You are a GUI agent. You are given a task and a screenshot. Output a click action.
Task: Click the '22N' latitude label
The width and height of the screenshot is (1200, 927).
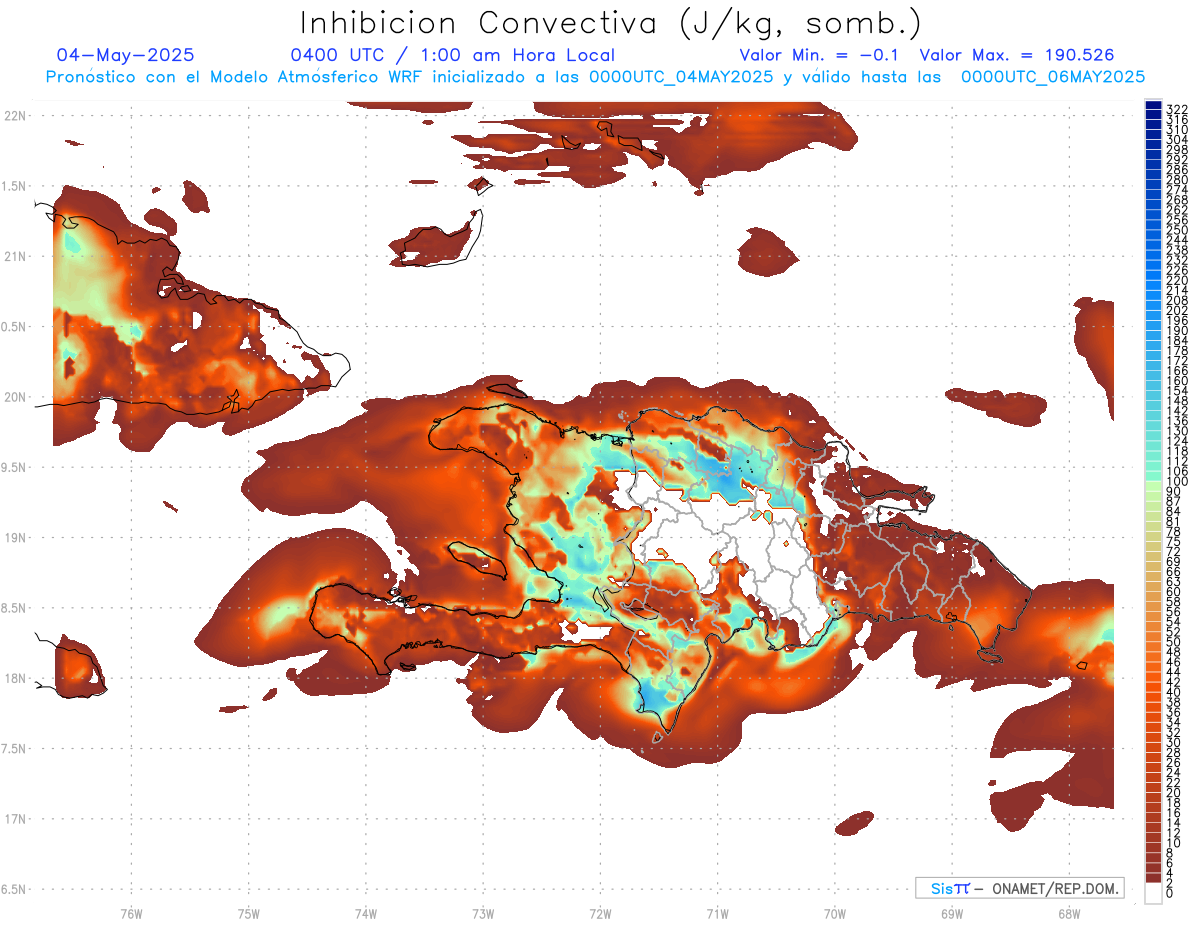pyautogui.click(x=15, y=116)
